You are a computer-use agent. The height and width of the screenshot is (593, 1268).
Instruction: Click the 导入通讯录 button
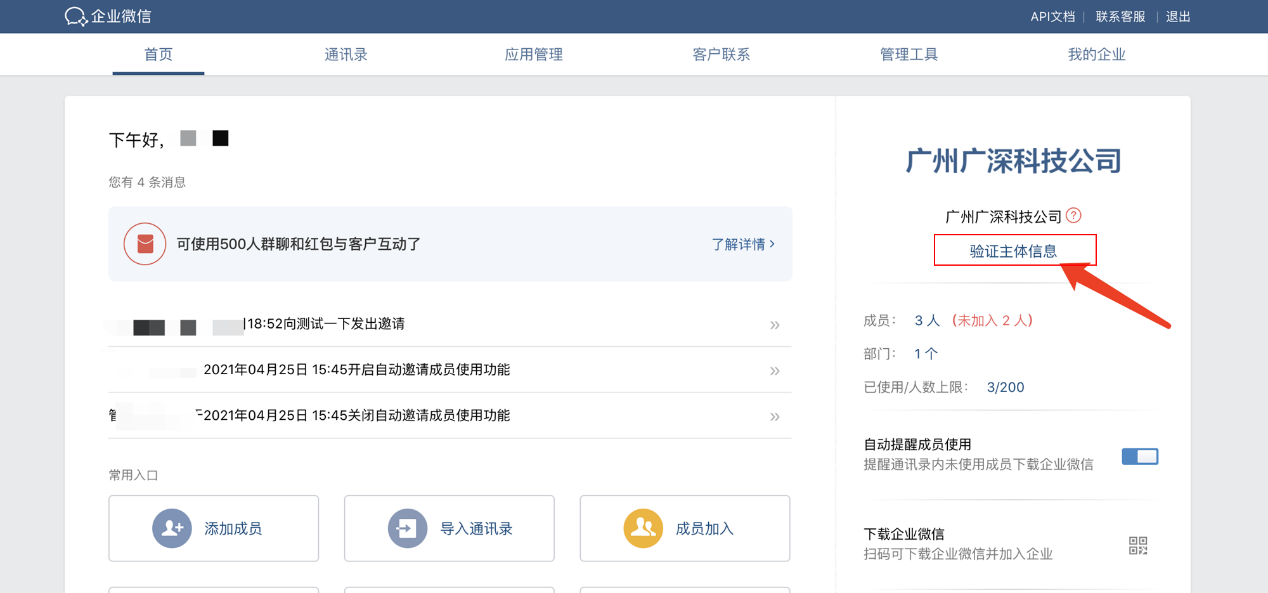click(x=449, y=528)
